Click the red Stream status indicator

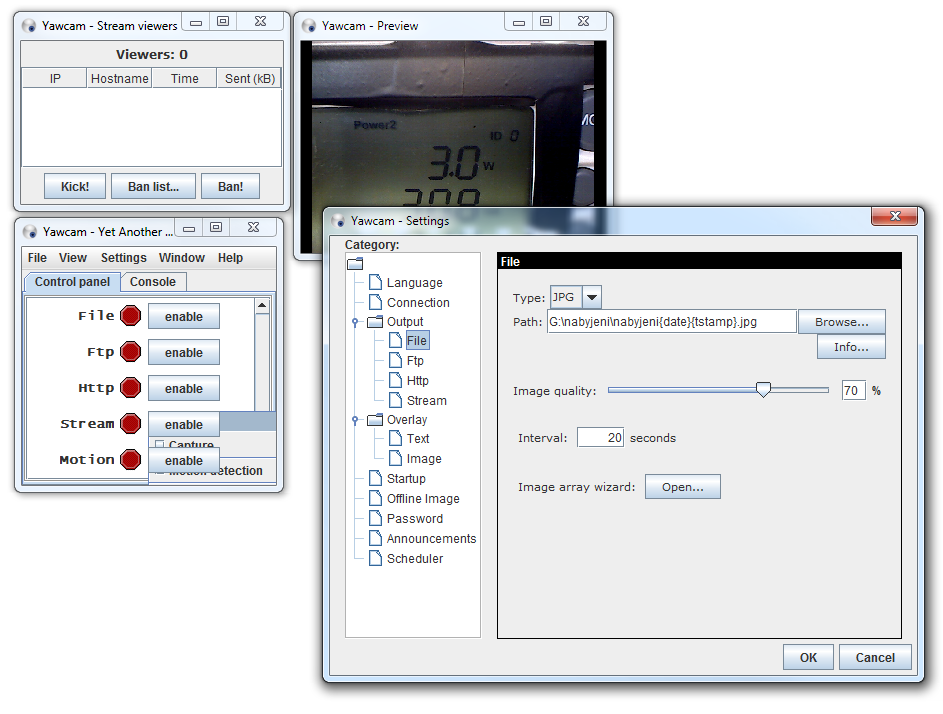point(131,424)
